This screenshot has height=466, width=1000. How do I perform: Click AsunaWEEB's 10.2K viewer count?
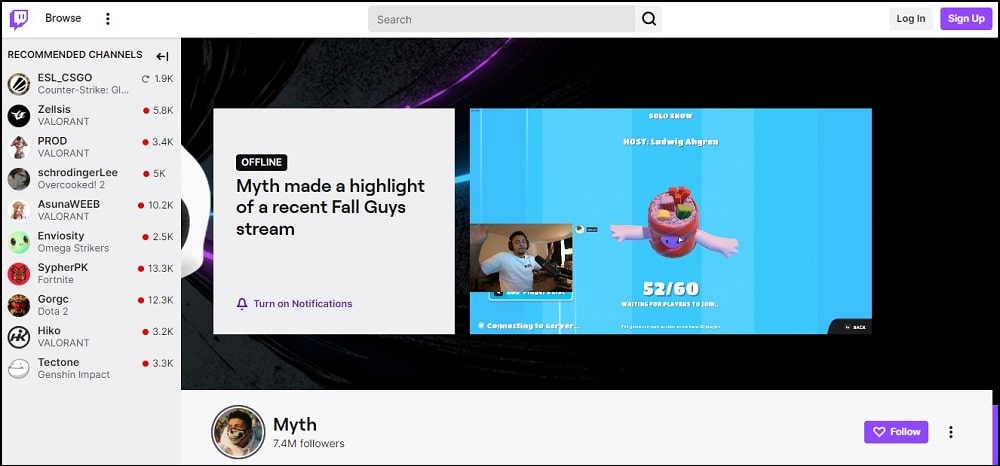pos(156,205)
